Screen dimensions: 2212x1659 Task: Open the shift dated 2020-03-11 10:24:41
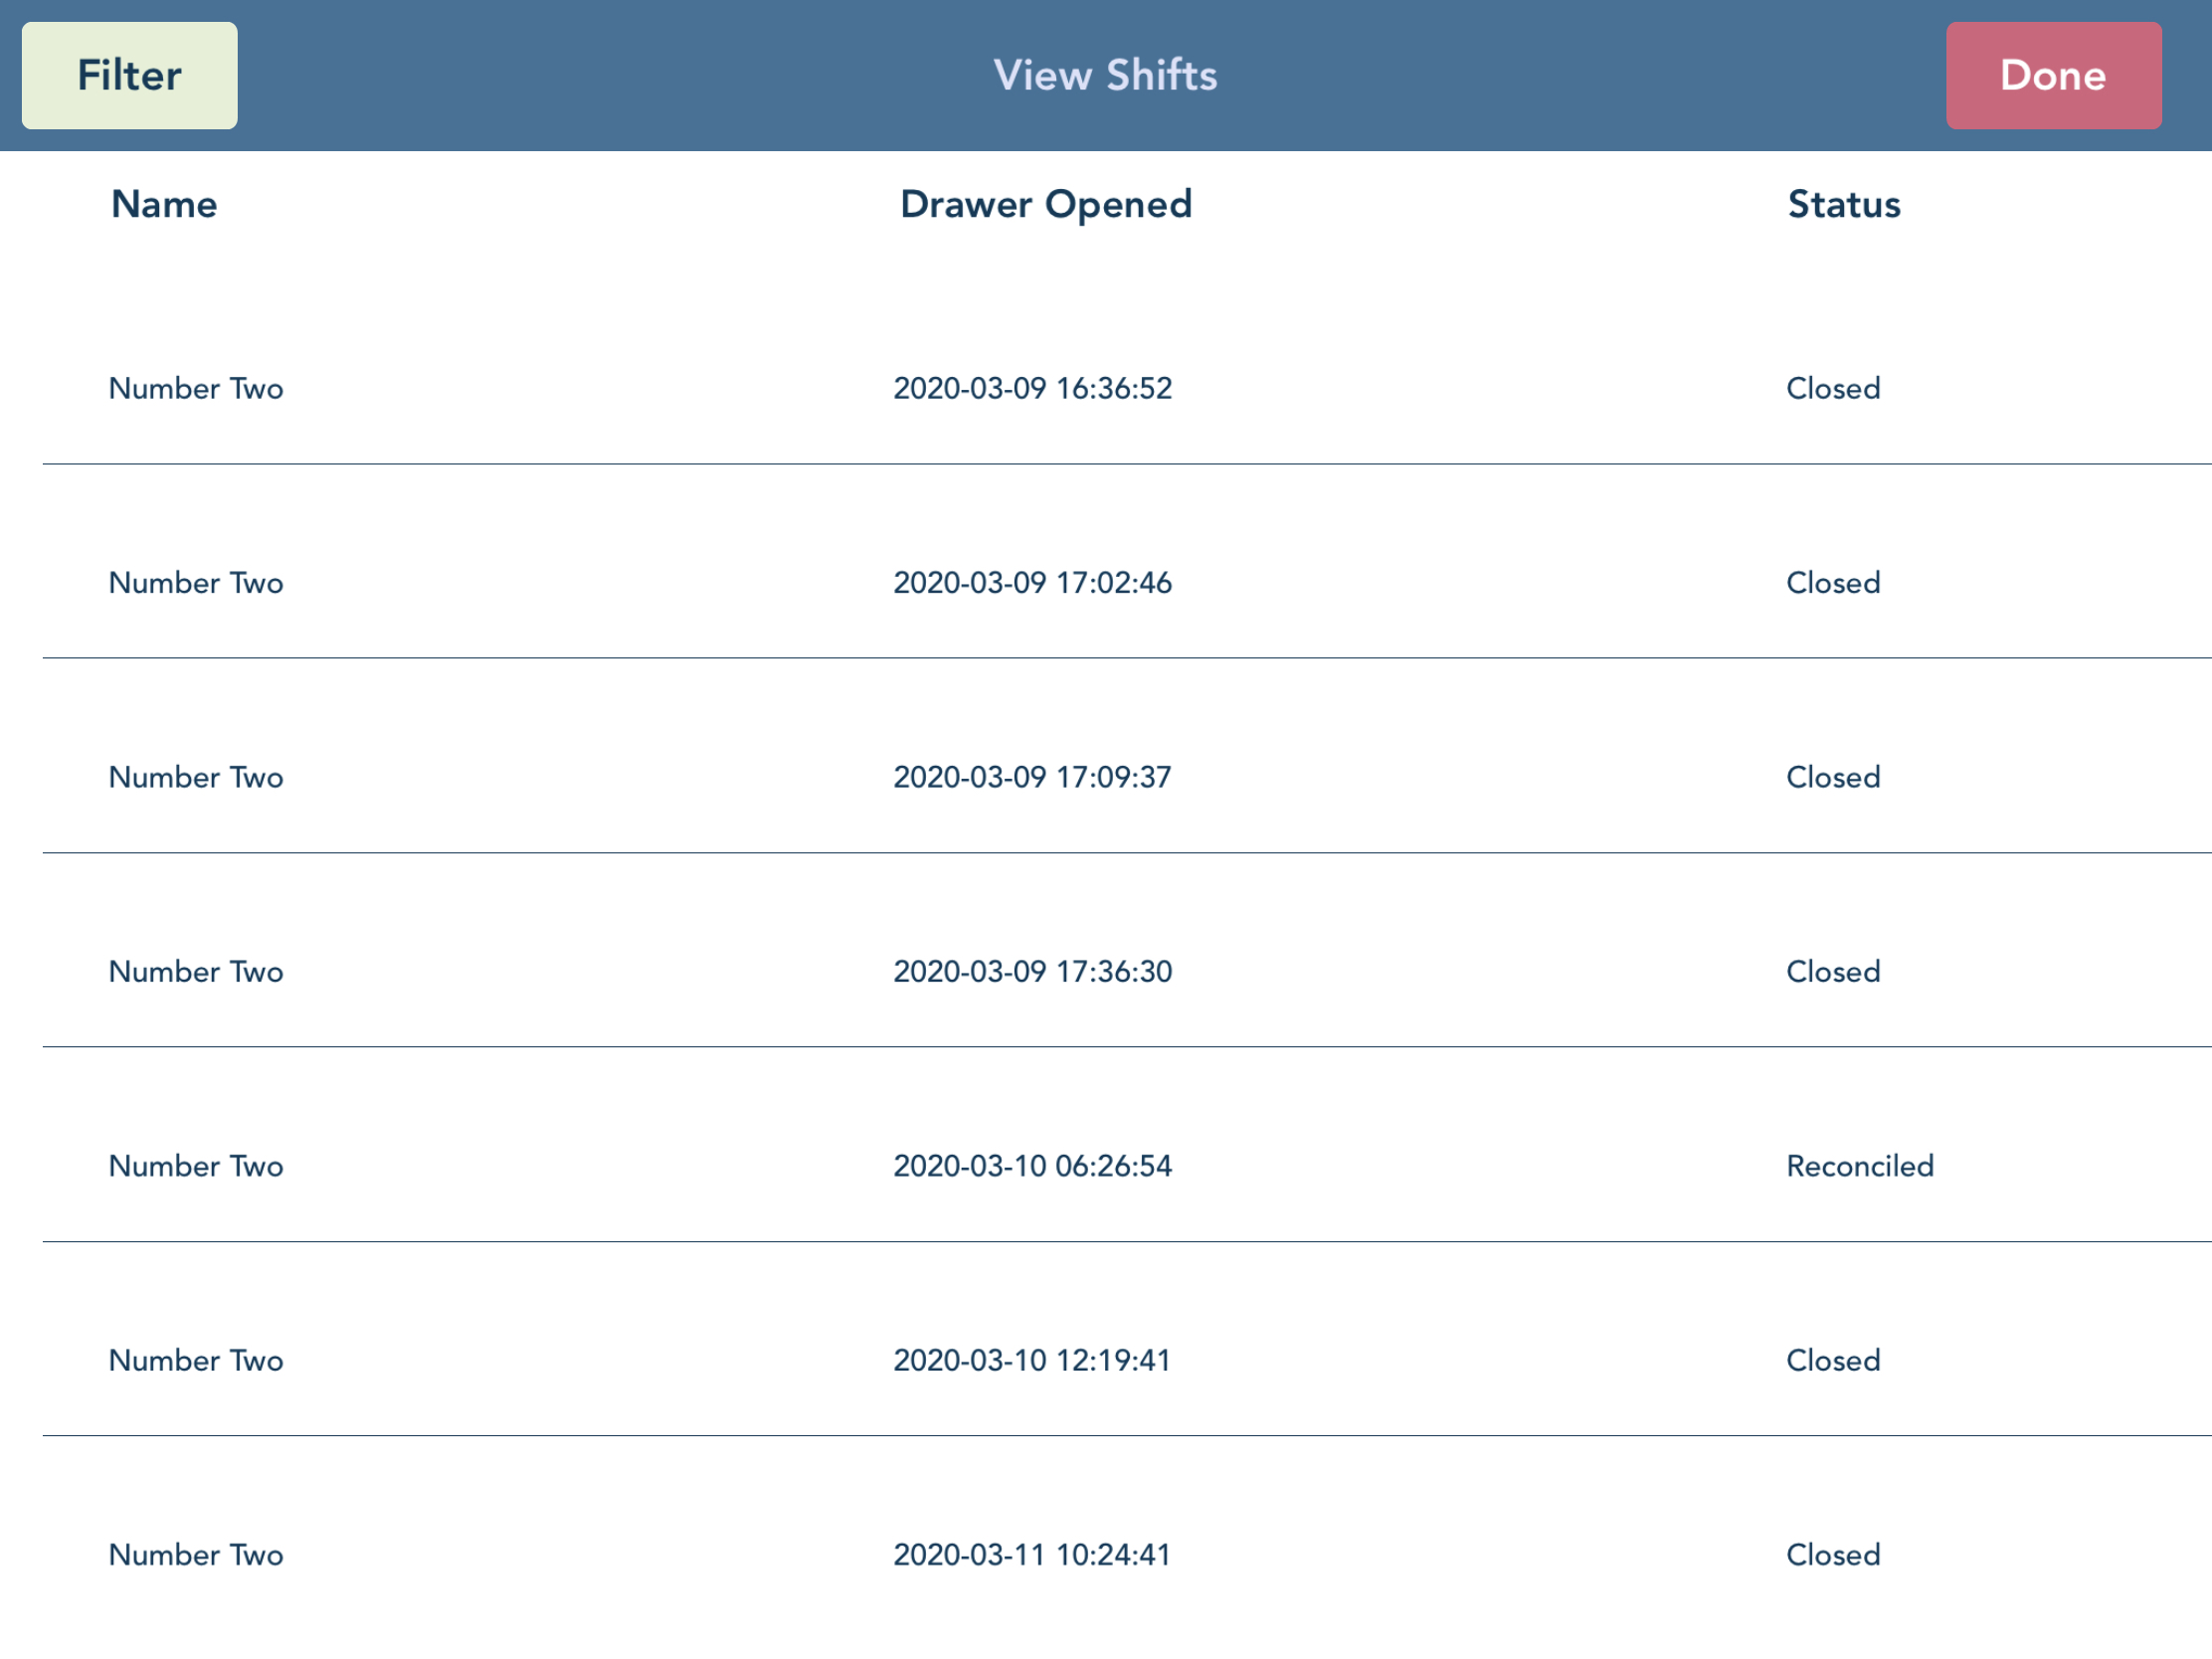pos(1032,1555)
